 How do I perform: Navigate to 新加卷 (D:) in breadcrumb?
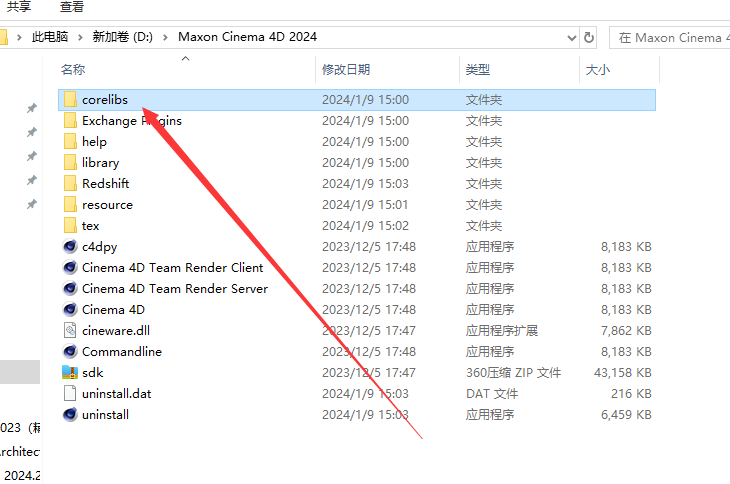click(x=122, y=37)
